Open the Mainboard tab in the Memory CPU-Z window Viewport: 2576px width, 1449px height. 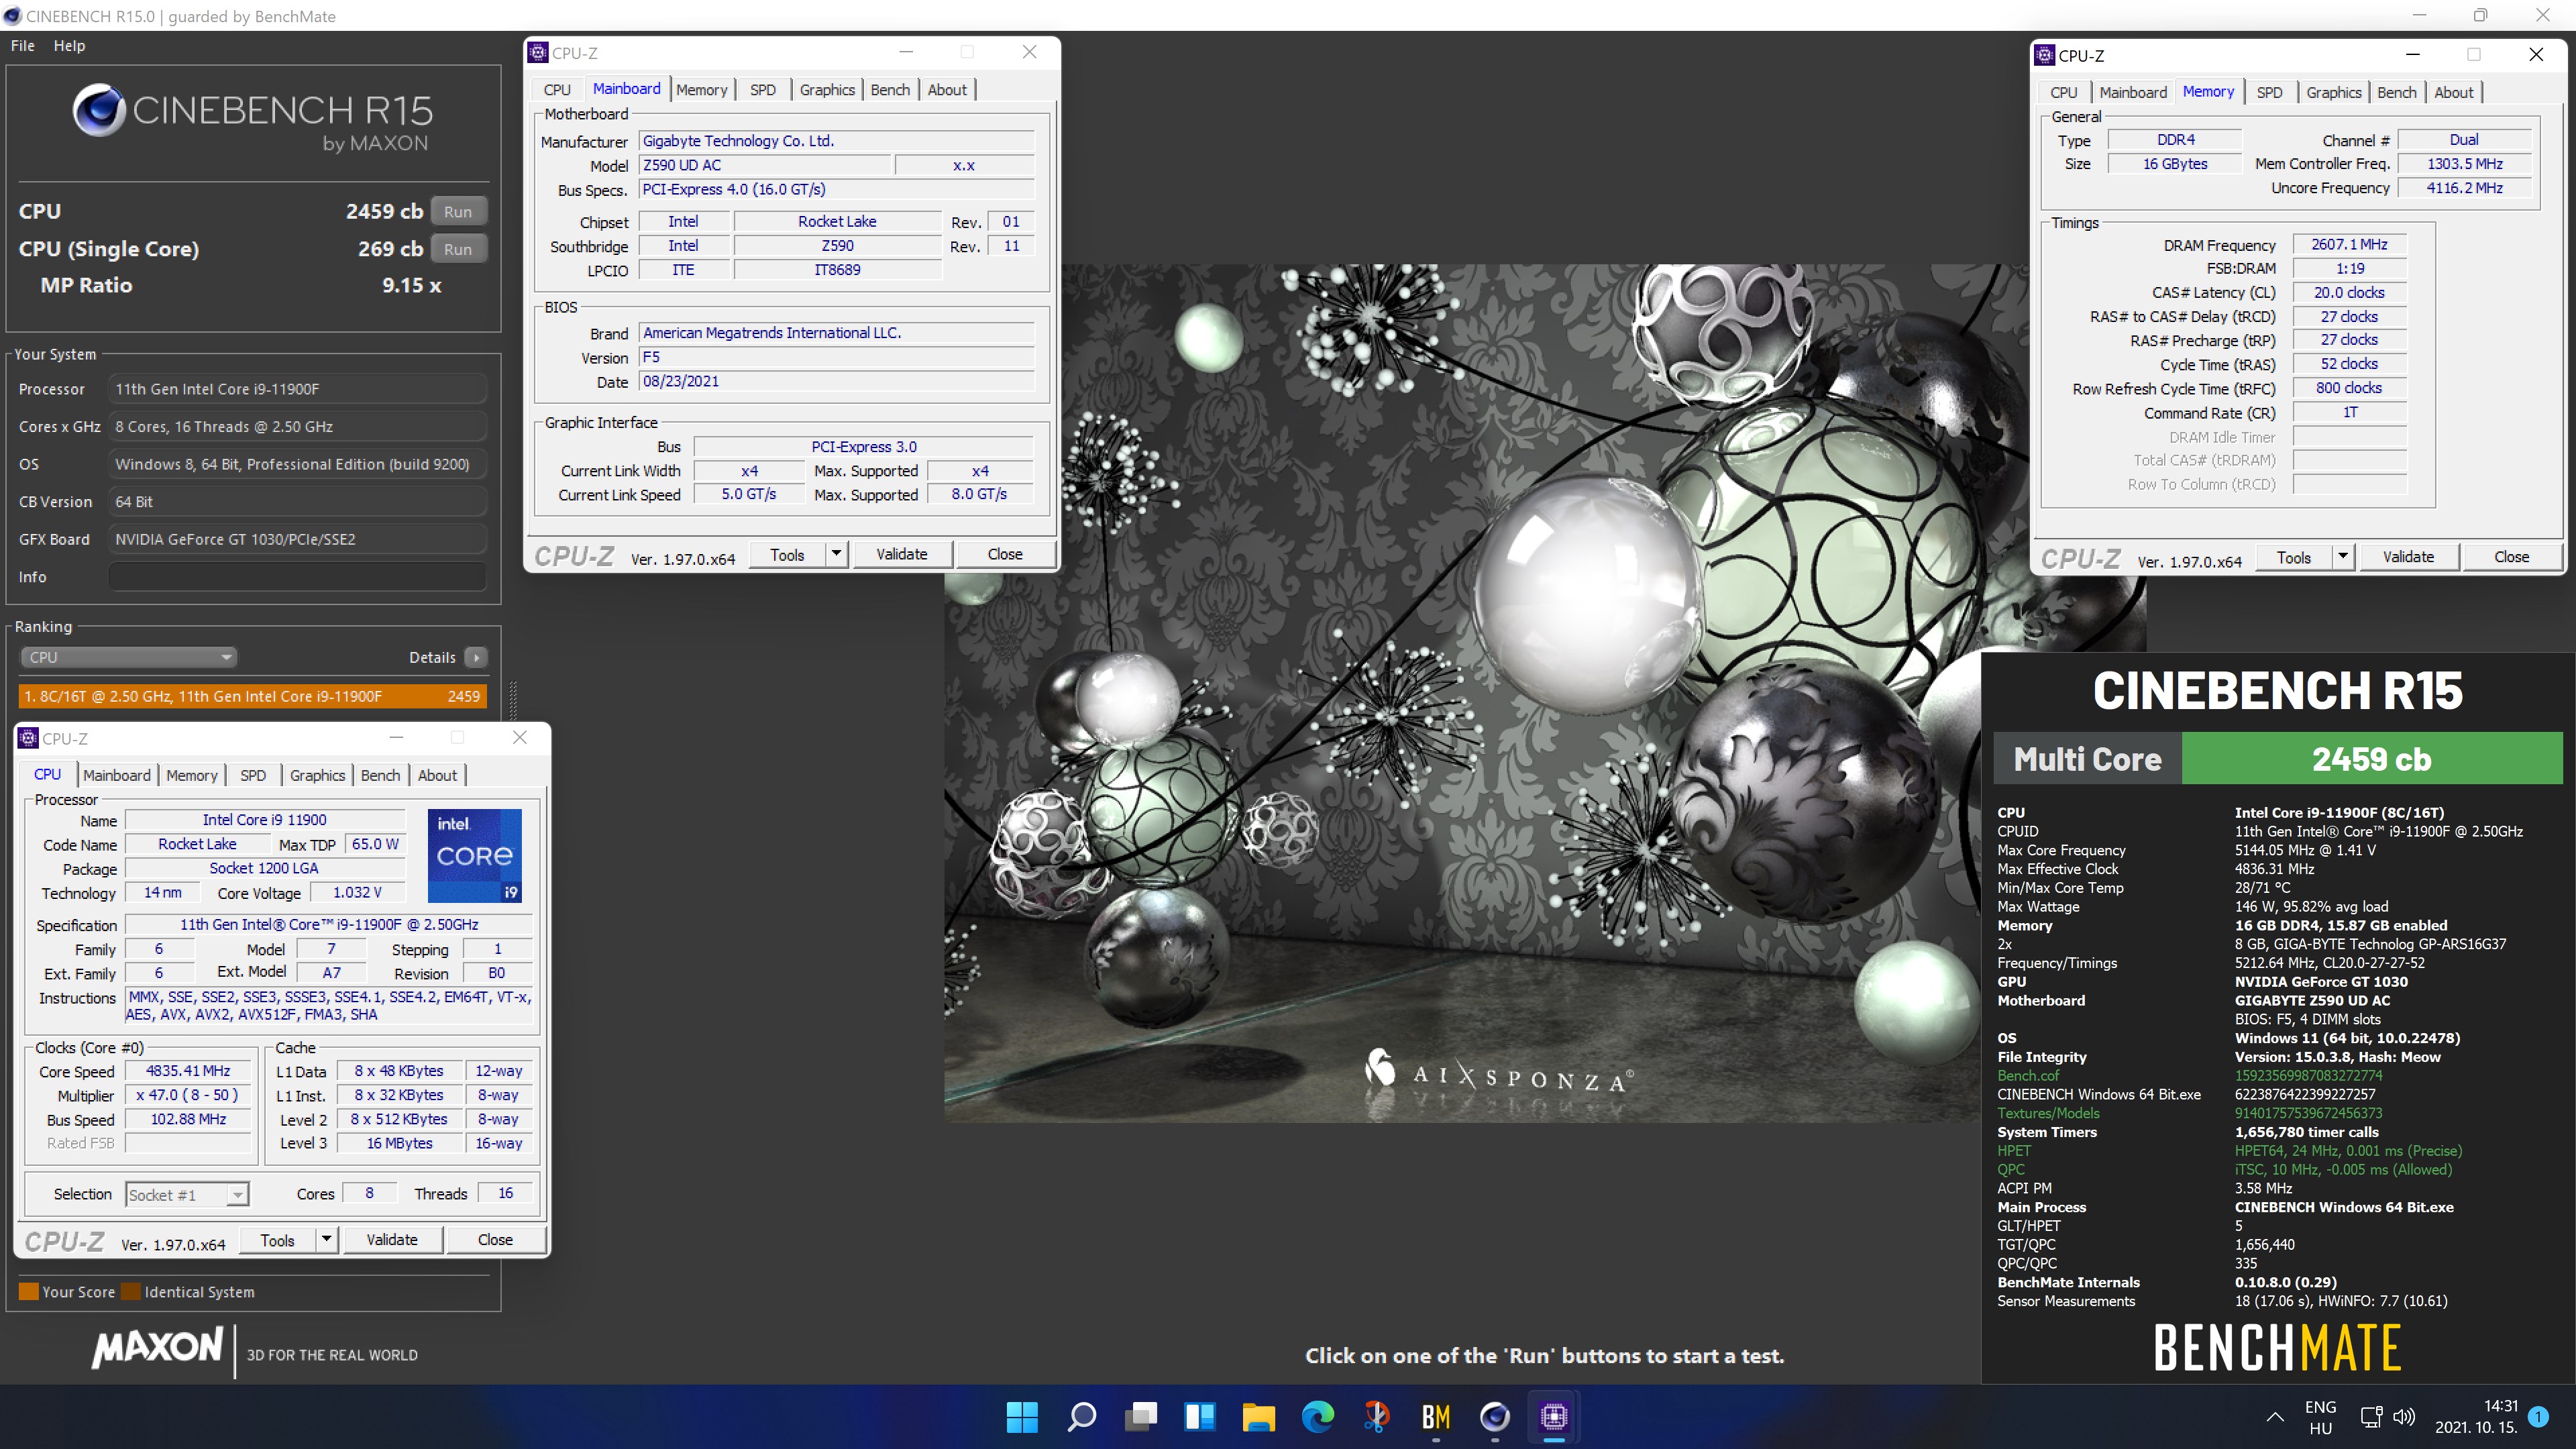pos(2133,92)
